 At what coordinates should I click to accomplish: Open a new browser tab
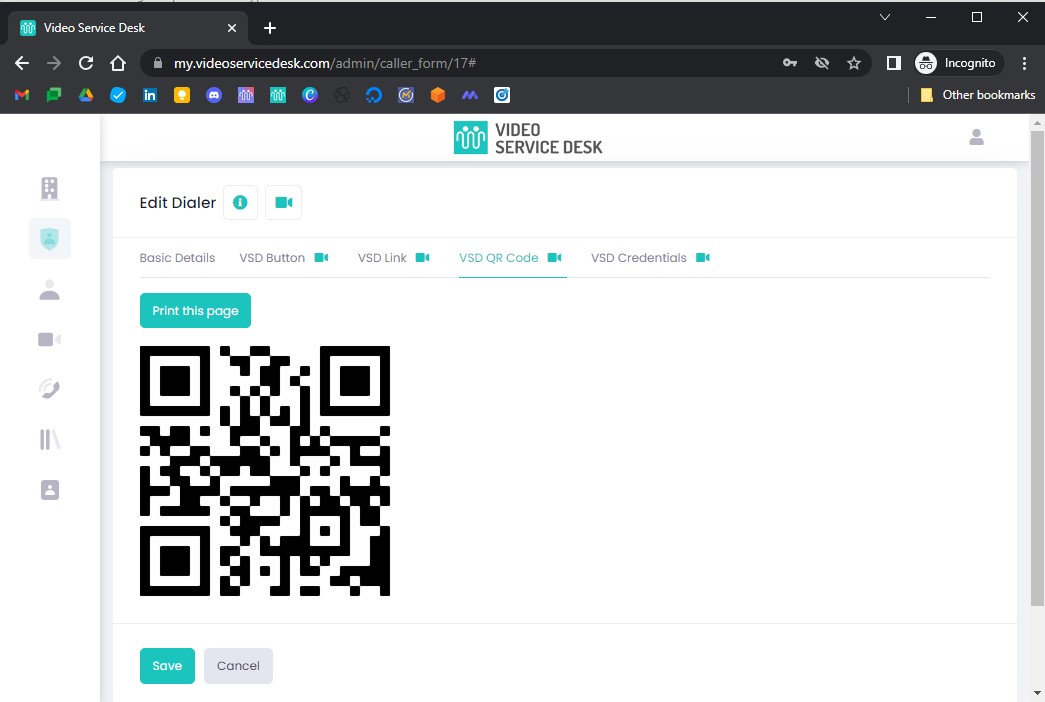tap(270, 28)
